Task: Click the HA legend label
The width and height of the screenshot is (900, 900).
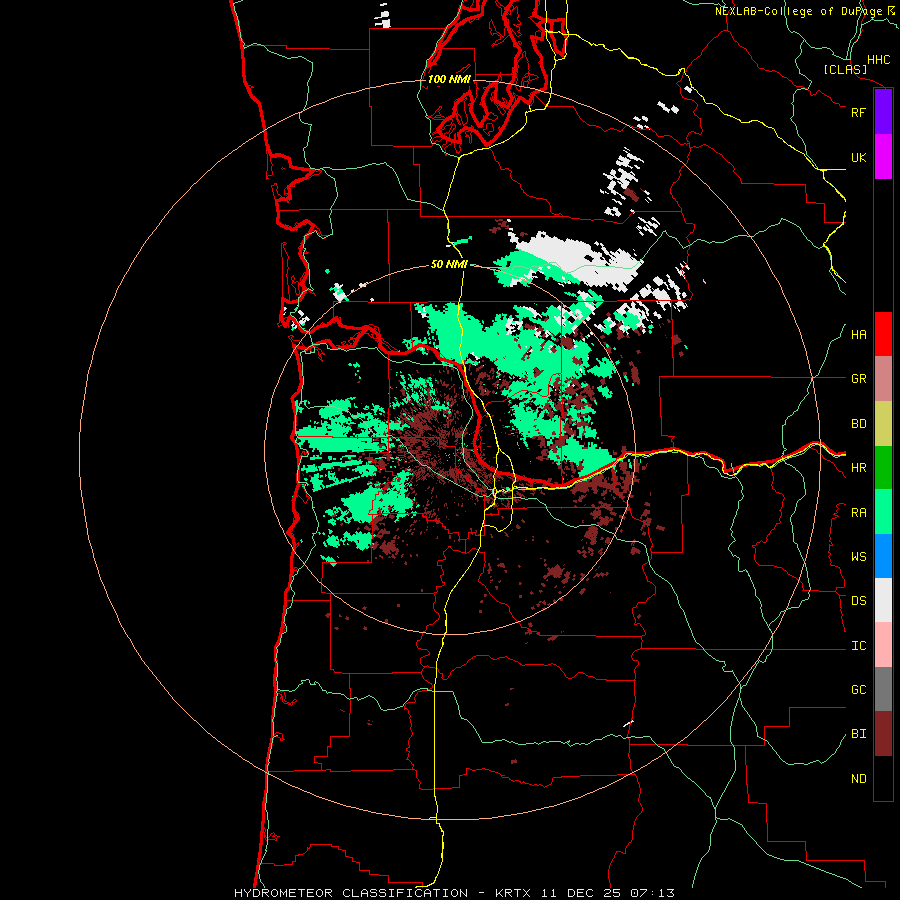Action: tap(858, 335)
